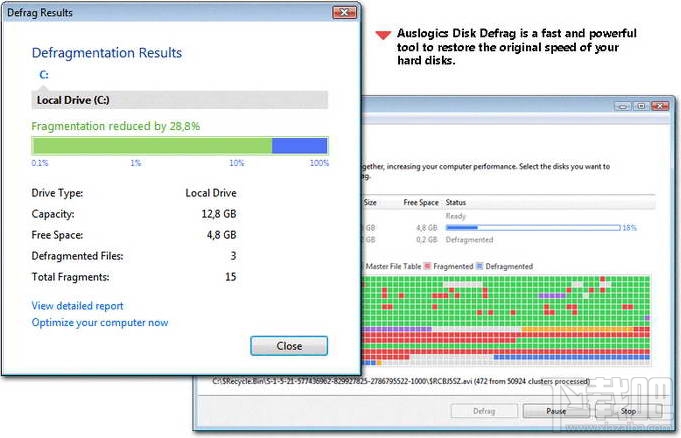Maximize the main Disk Defrag window
Image resolution: width=681 pixels, height=438 pixels.
pyautogui.click(x=641, y=106)
